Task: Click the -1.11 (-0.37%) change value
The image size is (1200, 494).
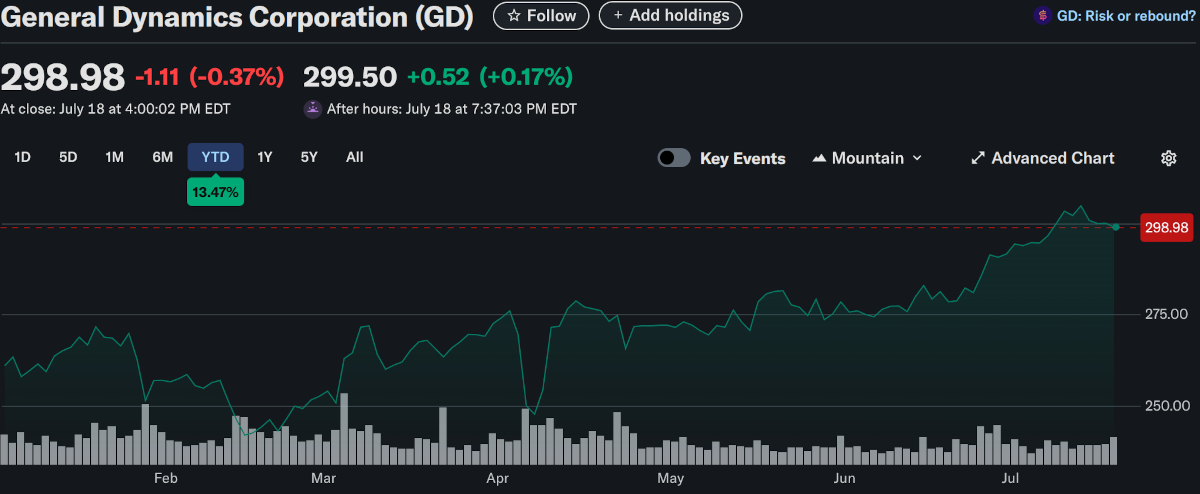Action: click(210, 76)
